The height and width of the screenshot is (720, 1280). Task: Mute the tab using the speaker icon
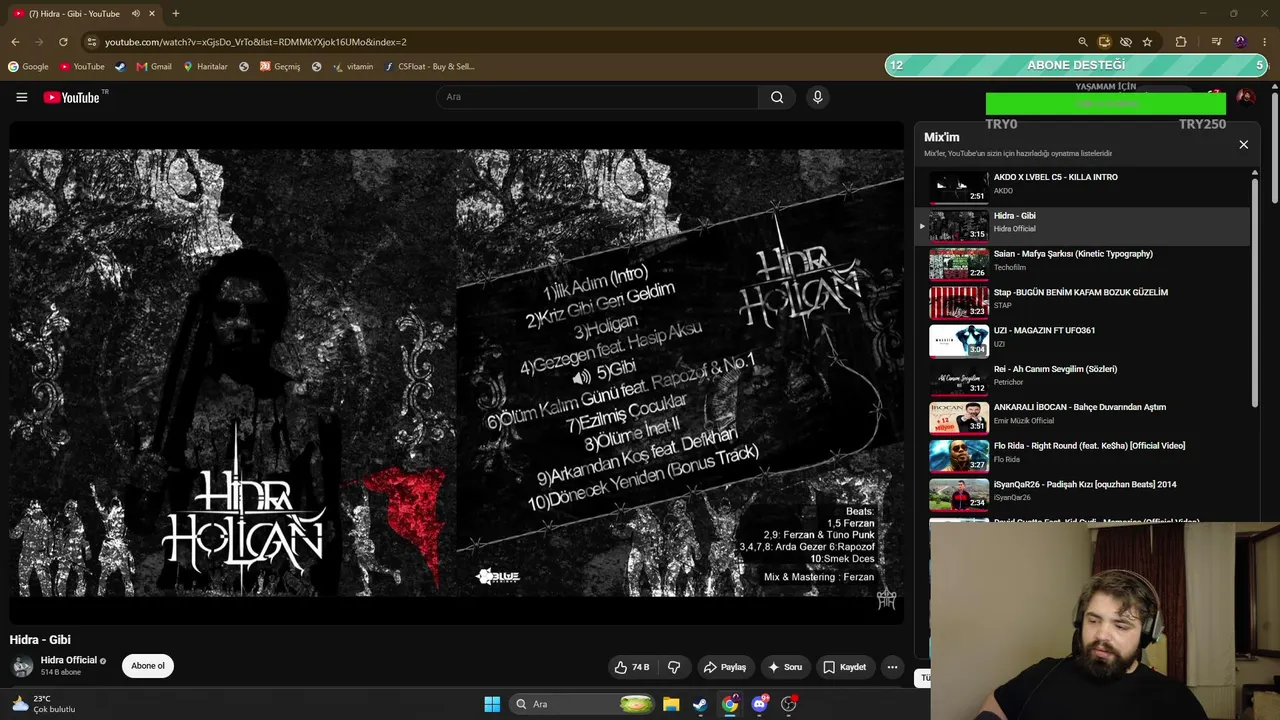tap(136, 14)
